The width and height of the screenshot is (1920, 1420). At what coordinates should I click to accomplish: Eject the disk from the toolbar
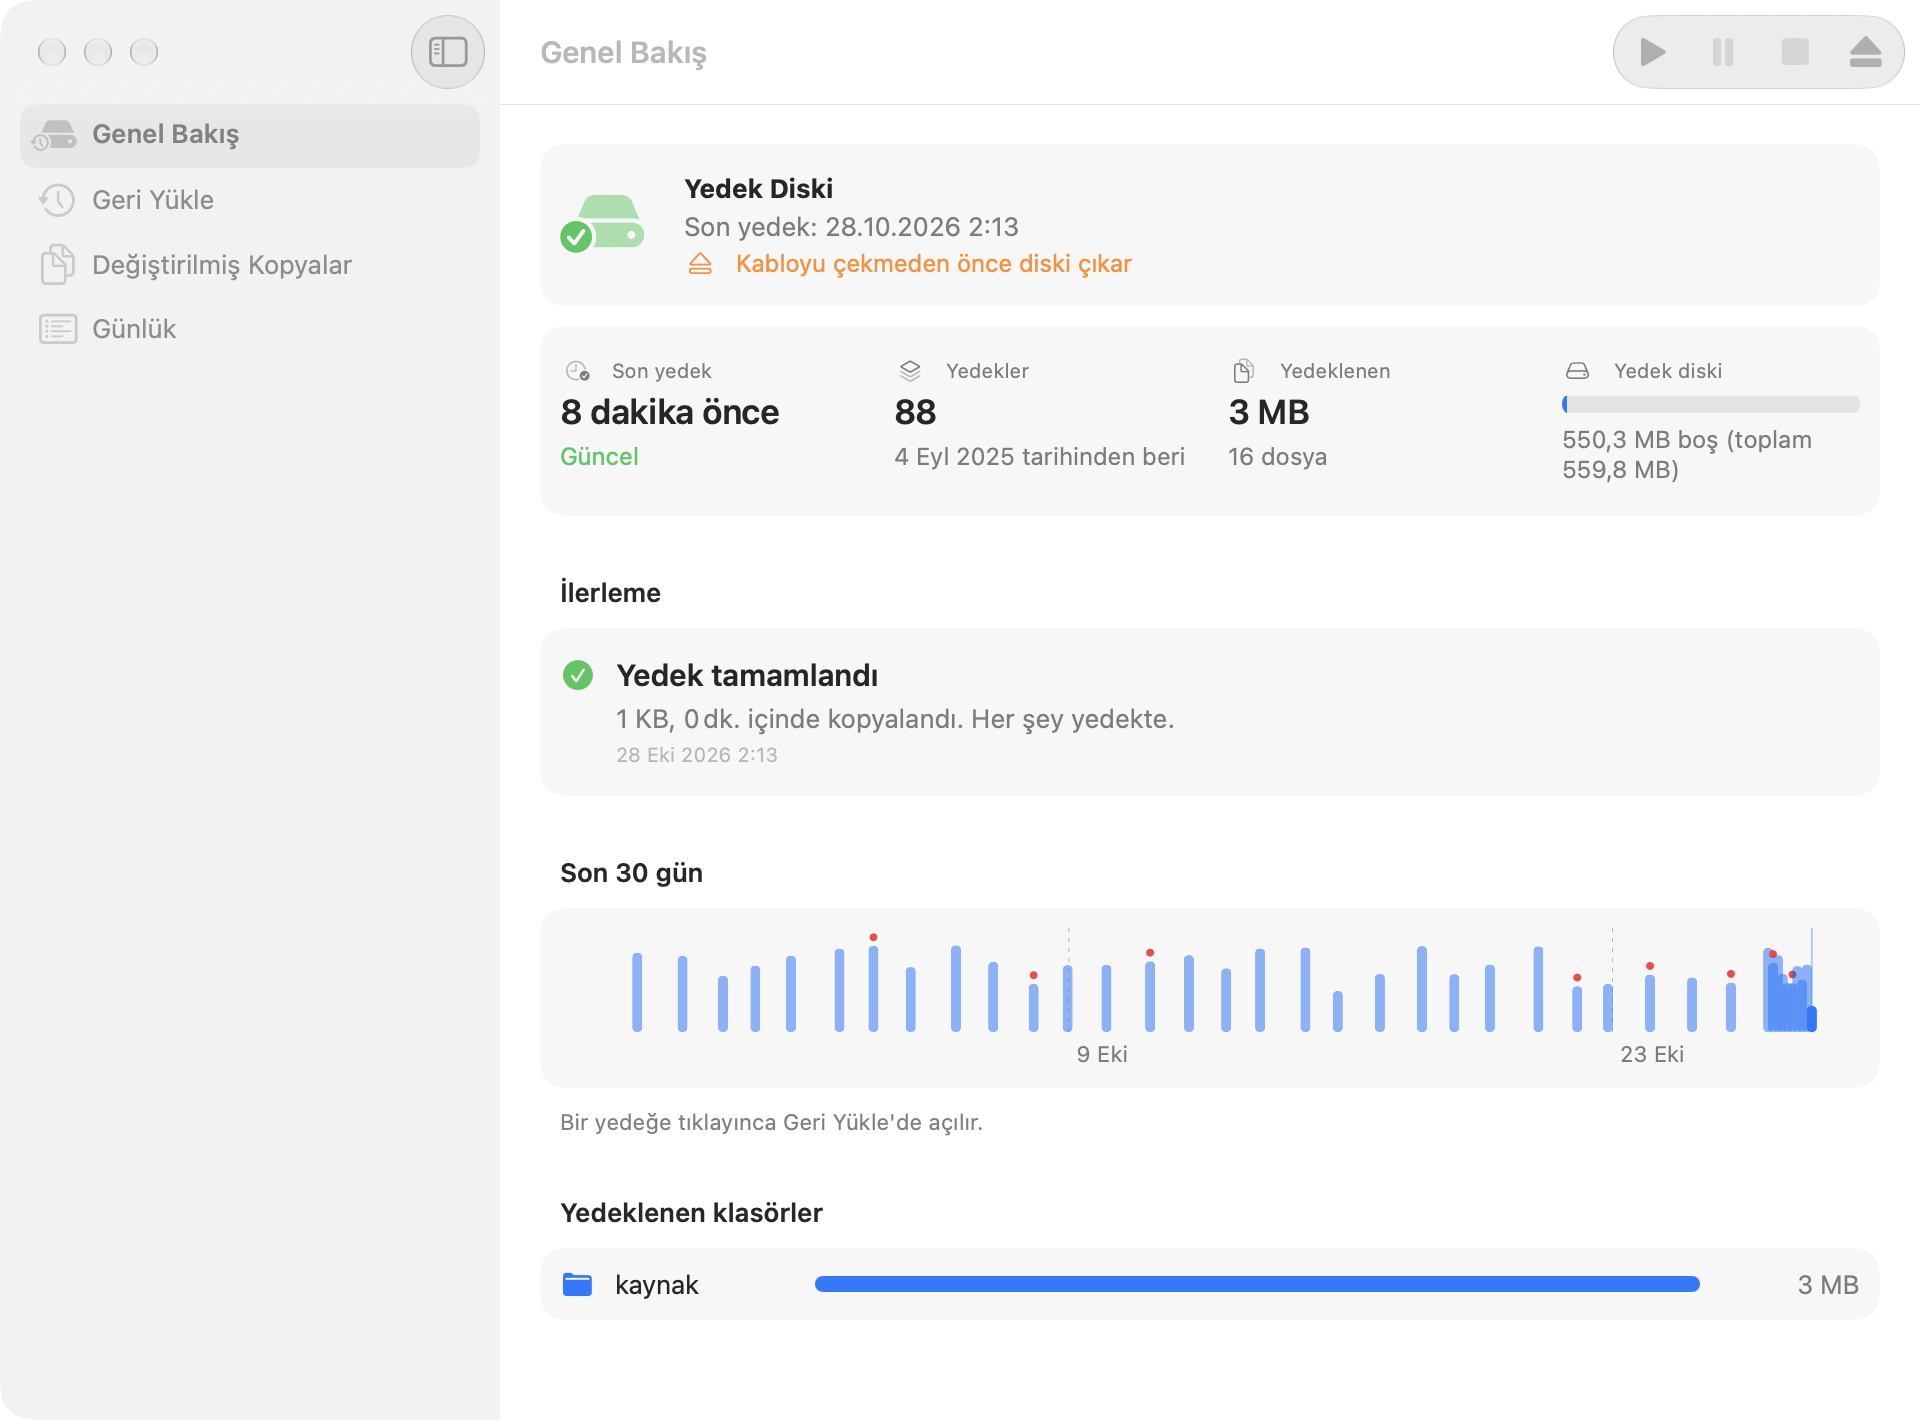click(x=1865, y=52)
